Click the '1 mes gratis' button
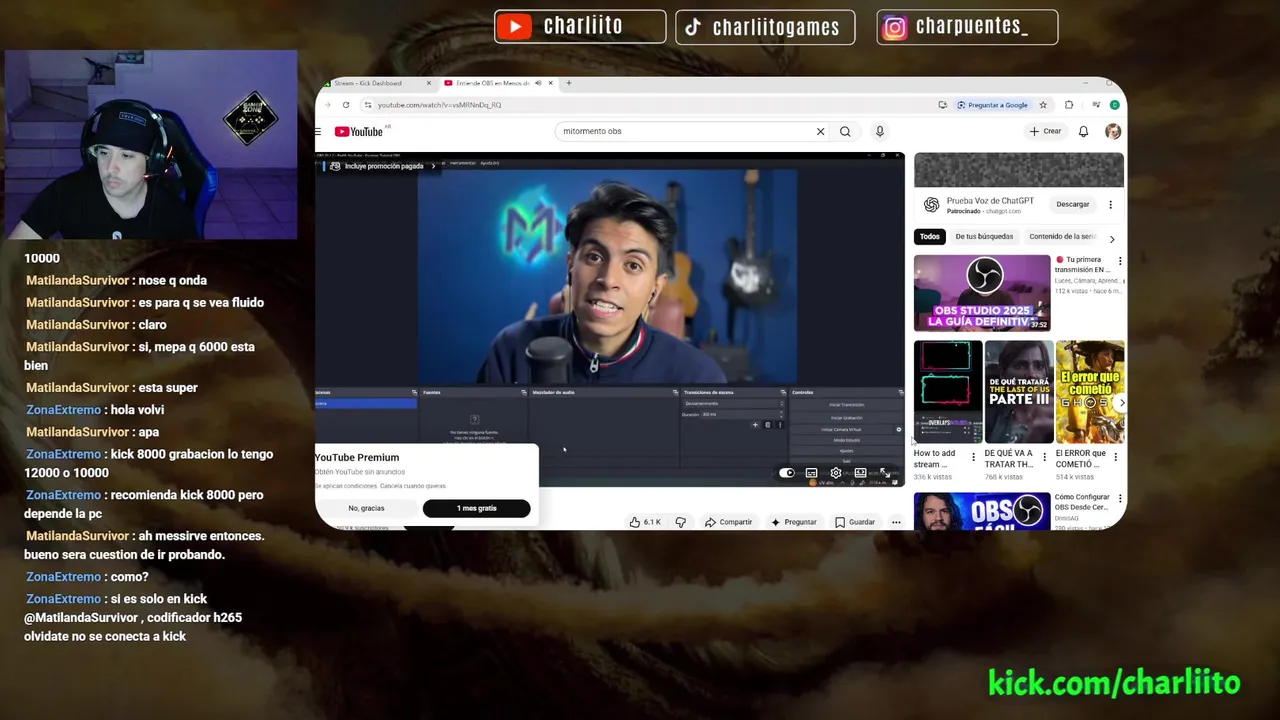 (476, 508)
